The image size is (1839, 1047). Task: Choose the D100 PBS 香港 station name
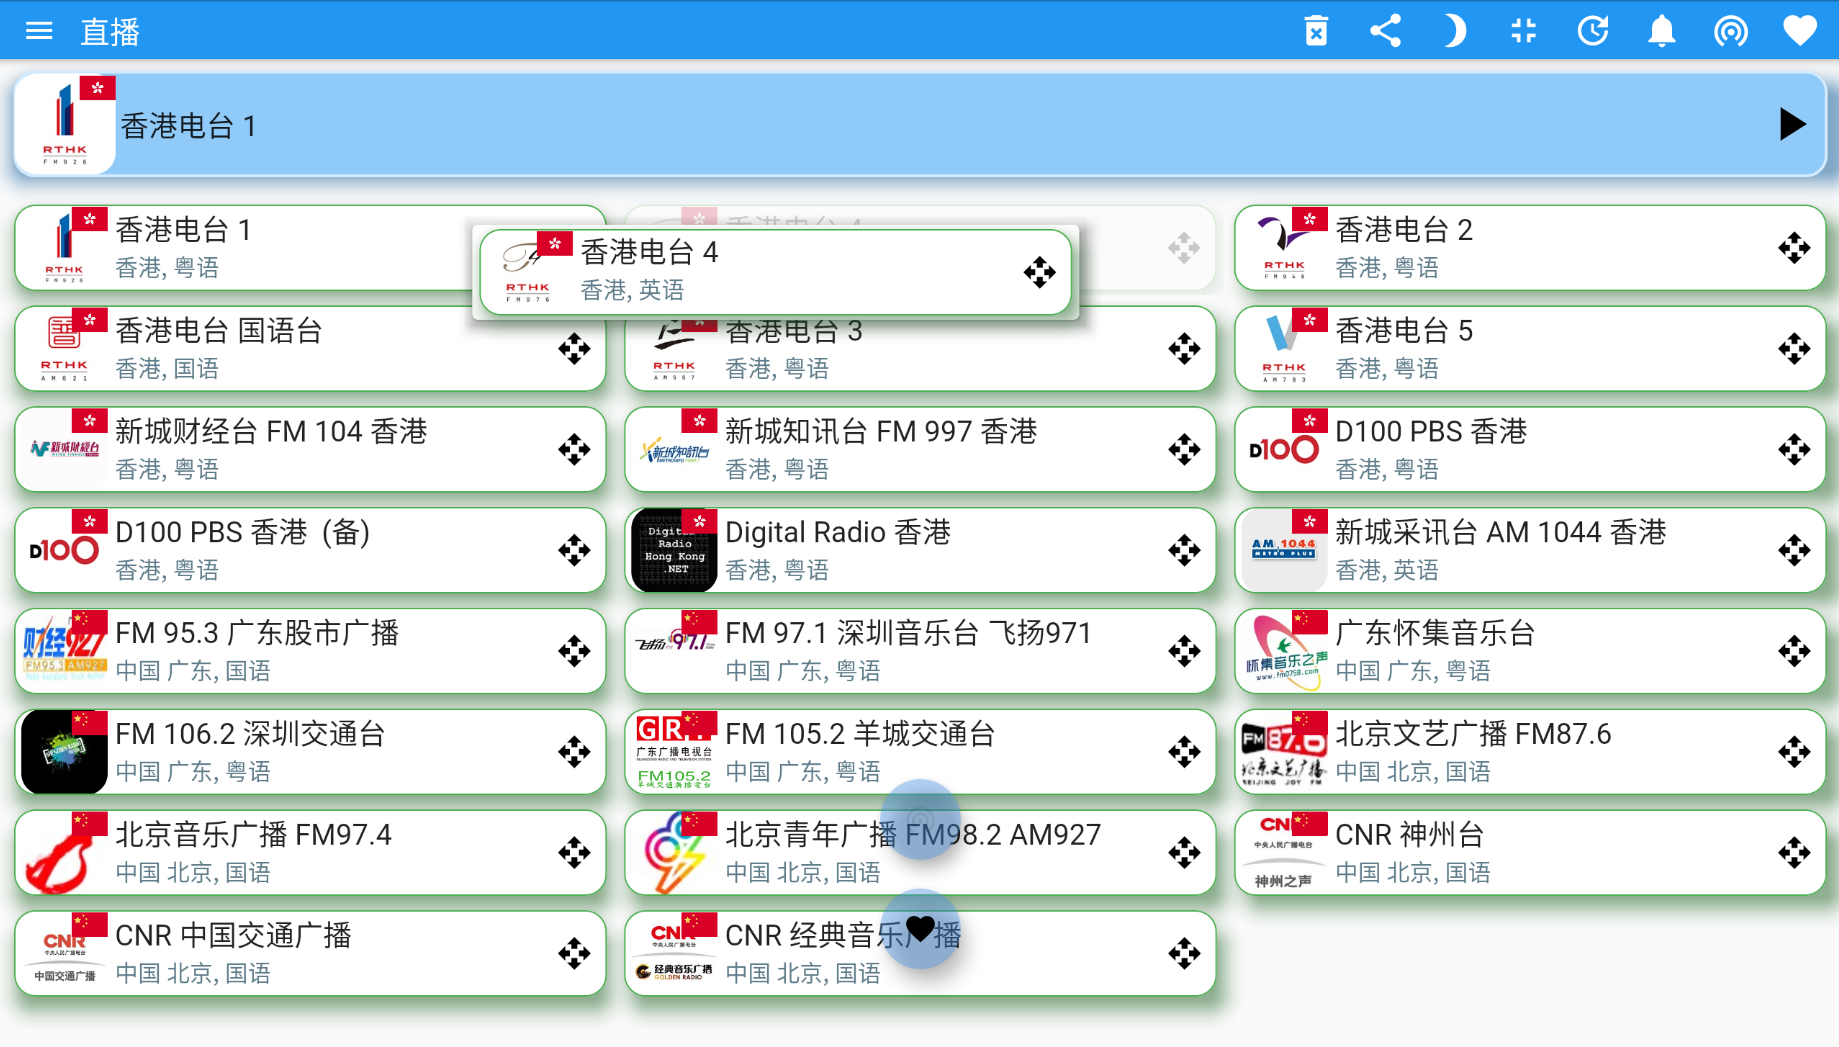pos(1431,431)
